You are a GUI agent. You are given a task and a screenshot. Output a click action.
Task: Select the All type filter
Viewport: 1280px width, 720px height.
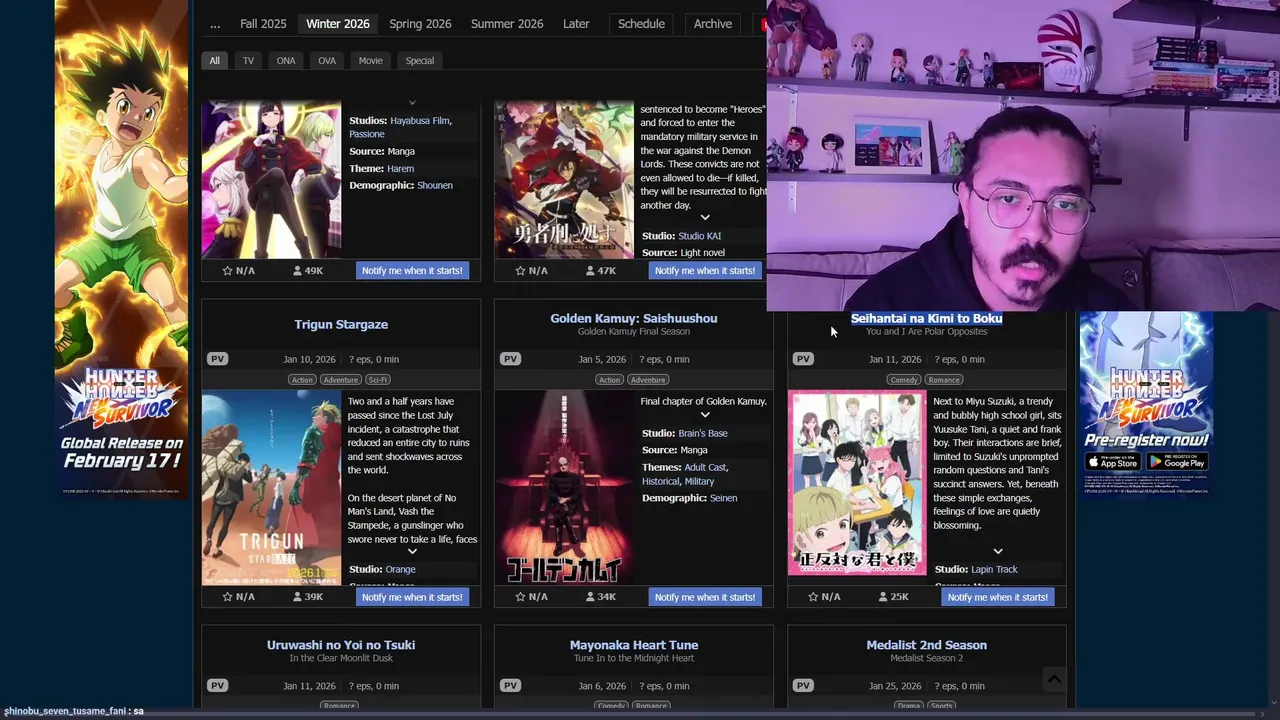(x=214, y=61)
